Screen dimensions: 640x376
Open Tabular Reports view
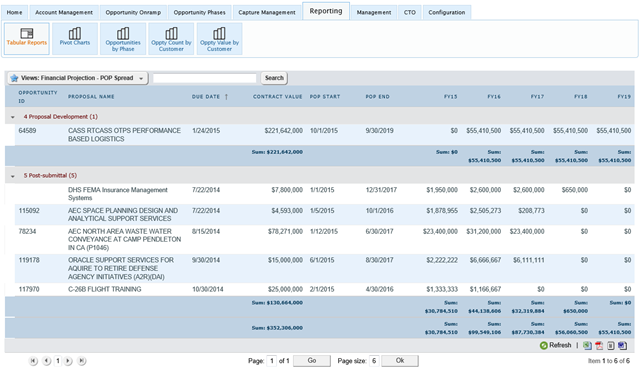tap(27, 38)
